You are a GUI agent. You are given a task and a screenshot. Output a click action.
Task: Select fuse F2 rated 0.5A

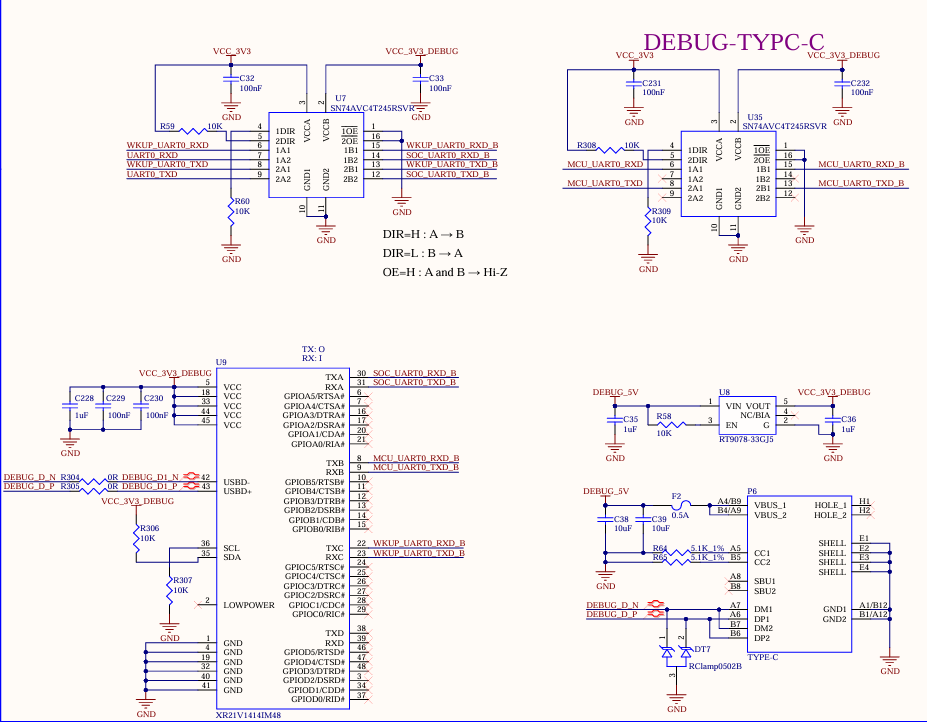681,505
